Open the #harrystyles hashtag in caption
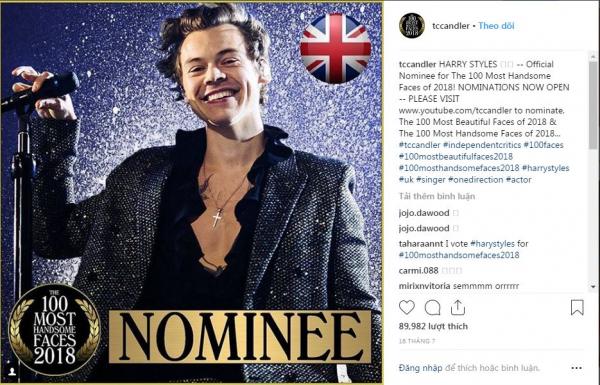 pos(545,168)
